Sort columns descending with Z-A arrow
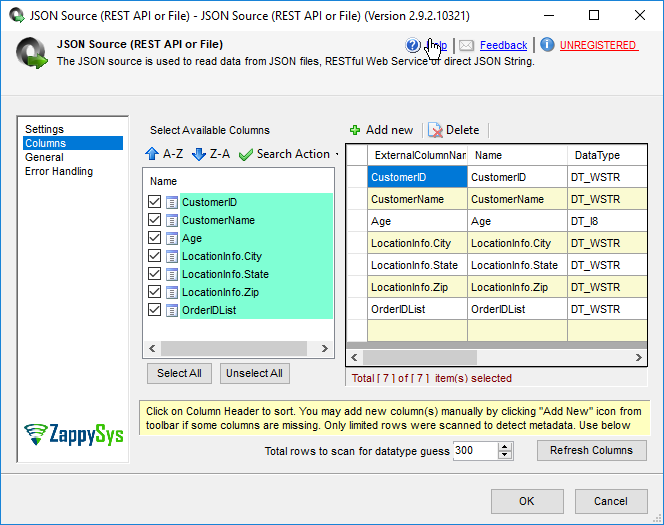Screen dimensions: 664x525 tap(199, 154)
